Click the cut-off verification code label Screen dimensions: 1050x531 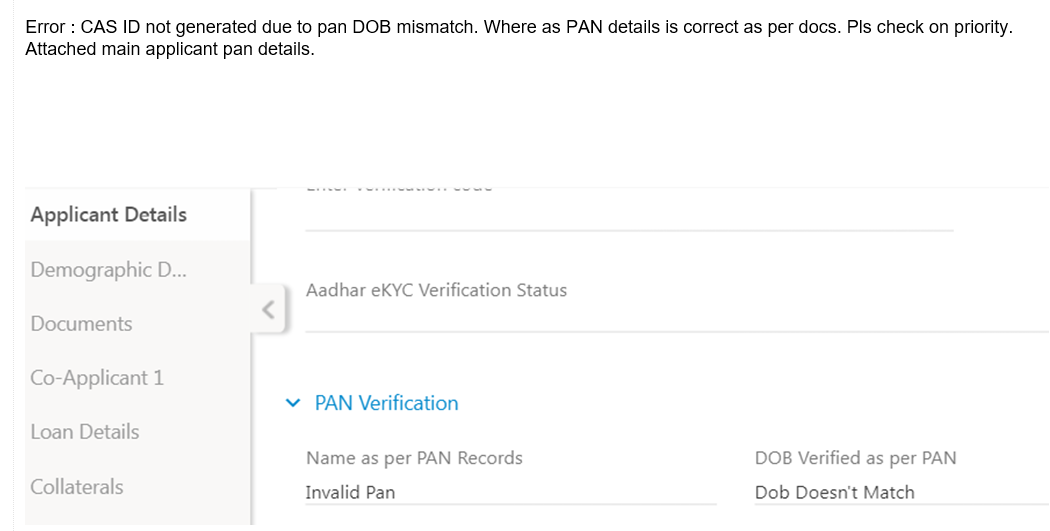399,187
